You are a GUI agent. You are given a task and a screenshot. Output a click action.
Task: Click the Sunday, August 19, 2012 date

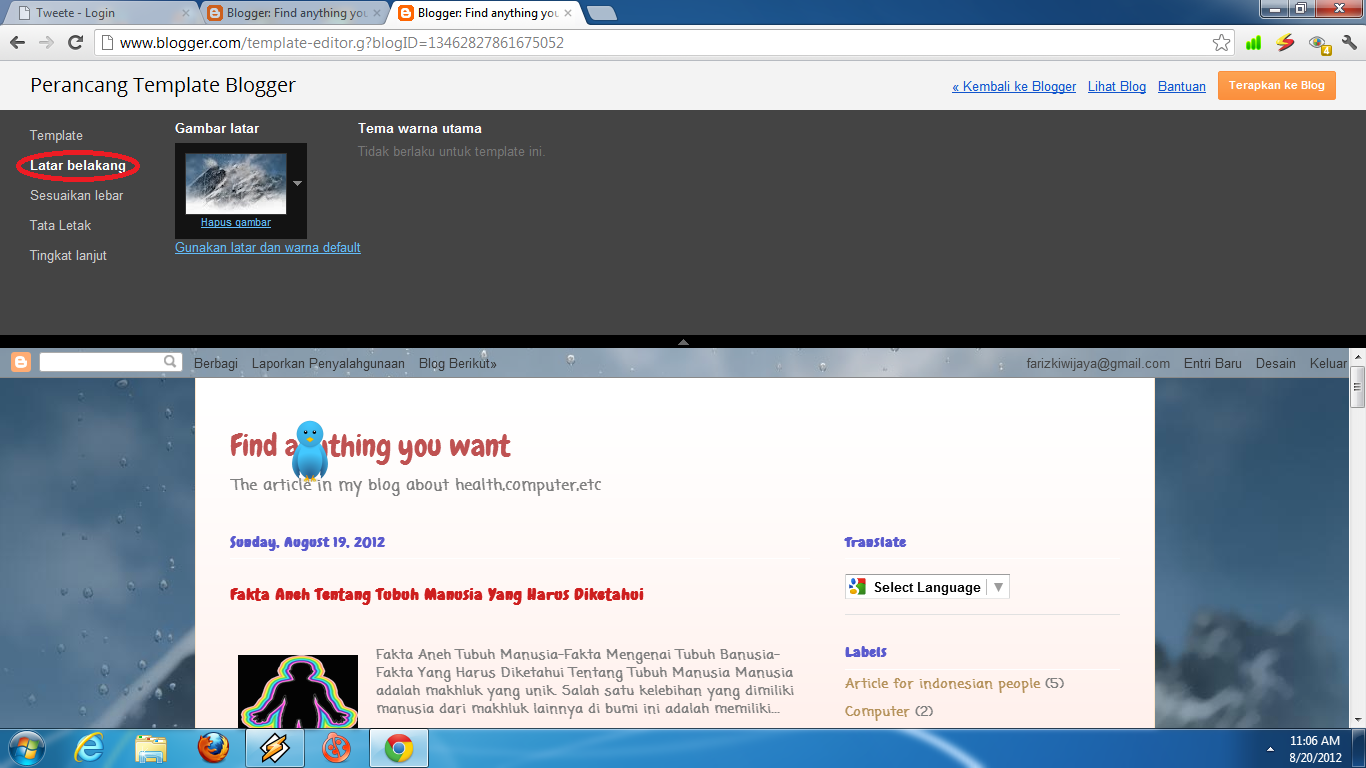pos(307,542)
